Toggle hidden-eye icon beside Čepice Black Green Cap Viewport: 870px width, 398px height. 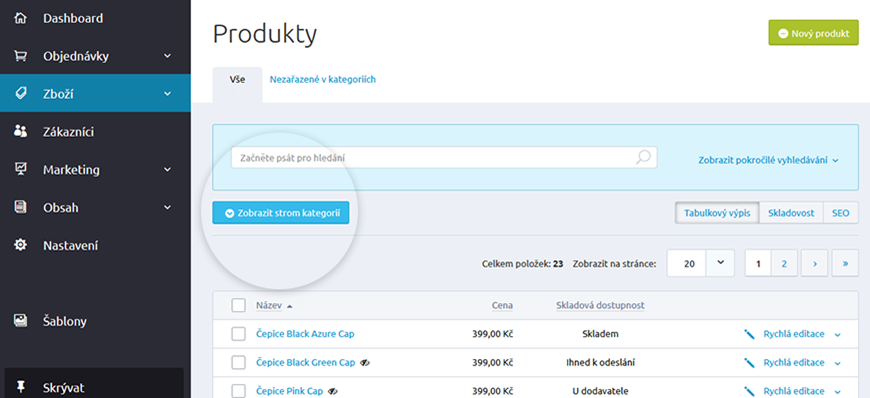point(365,362)
